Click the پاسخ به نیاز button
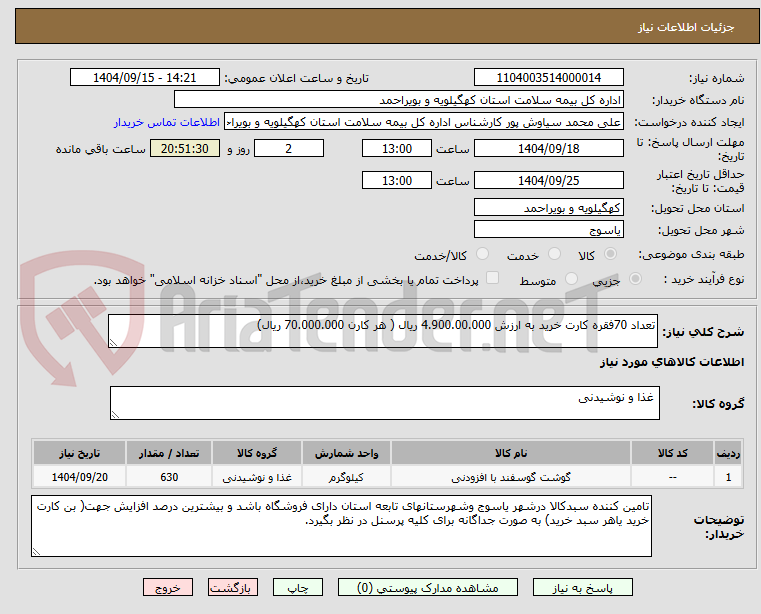This screenshot has height=614, width=761. coord(582,587)
